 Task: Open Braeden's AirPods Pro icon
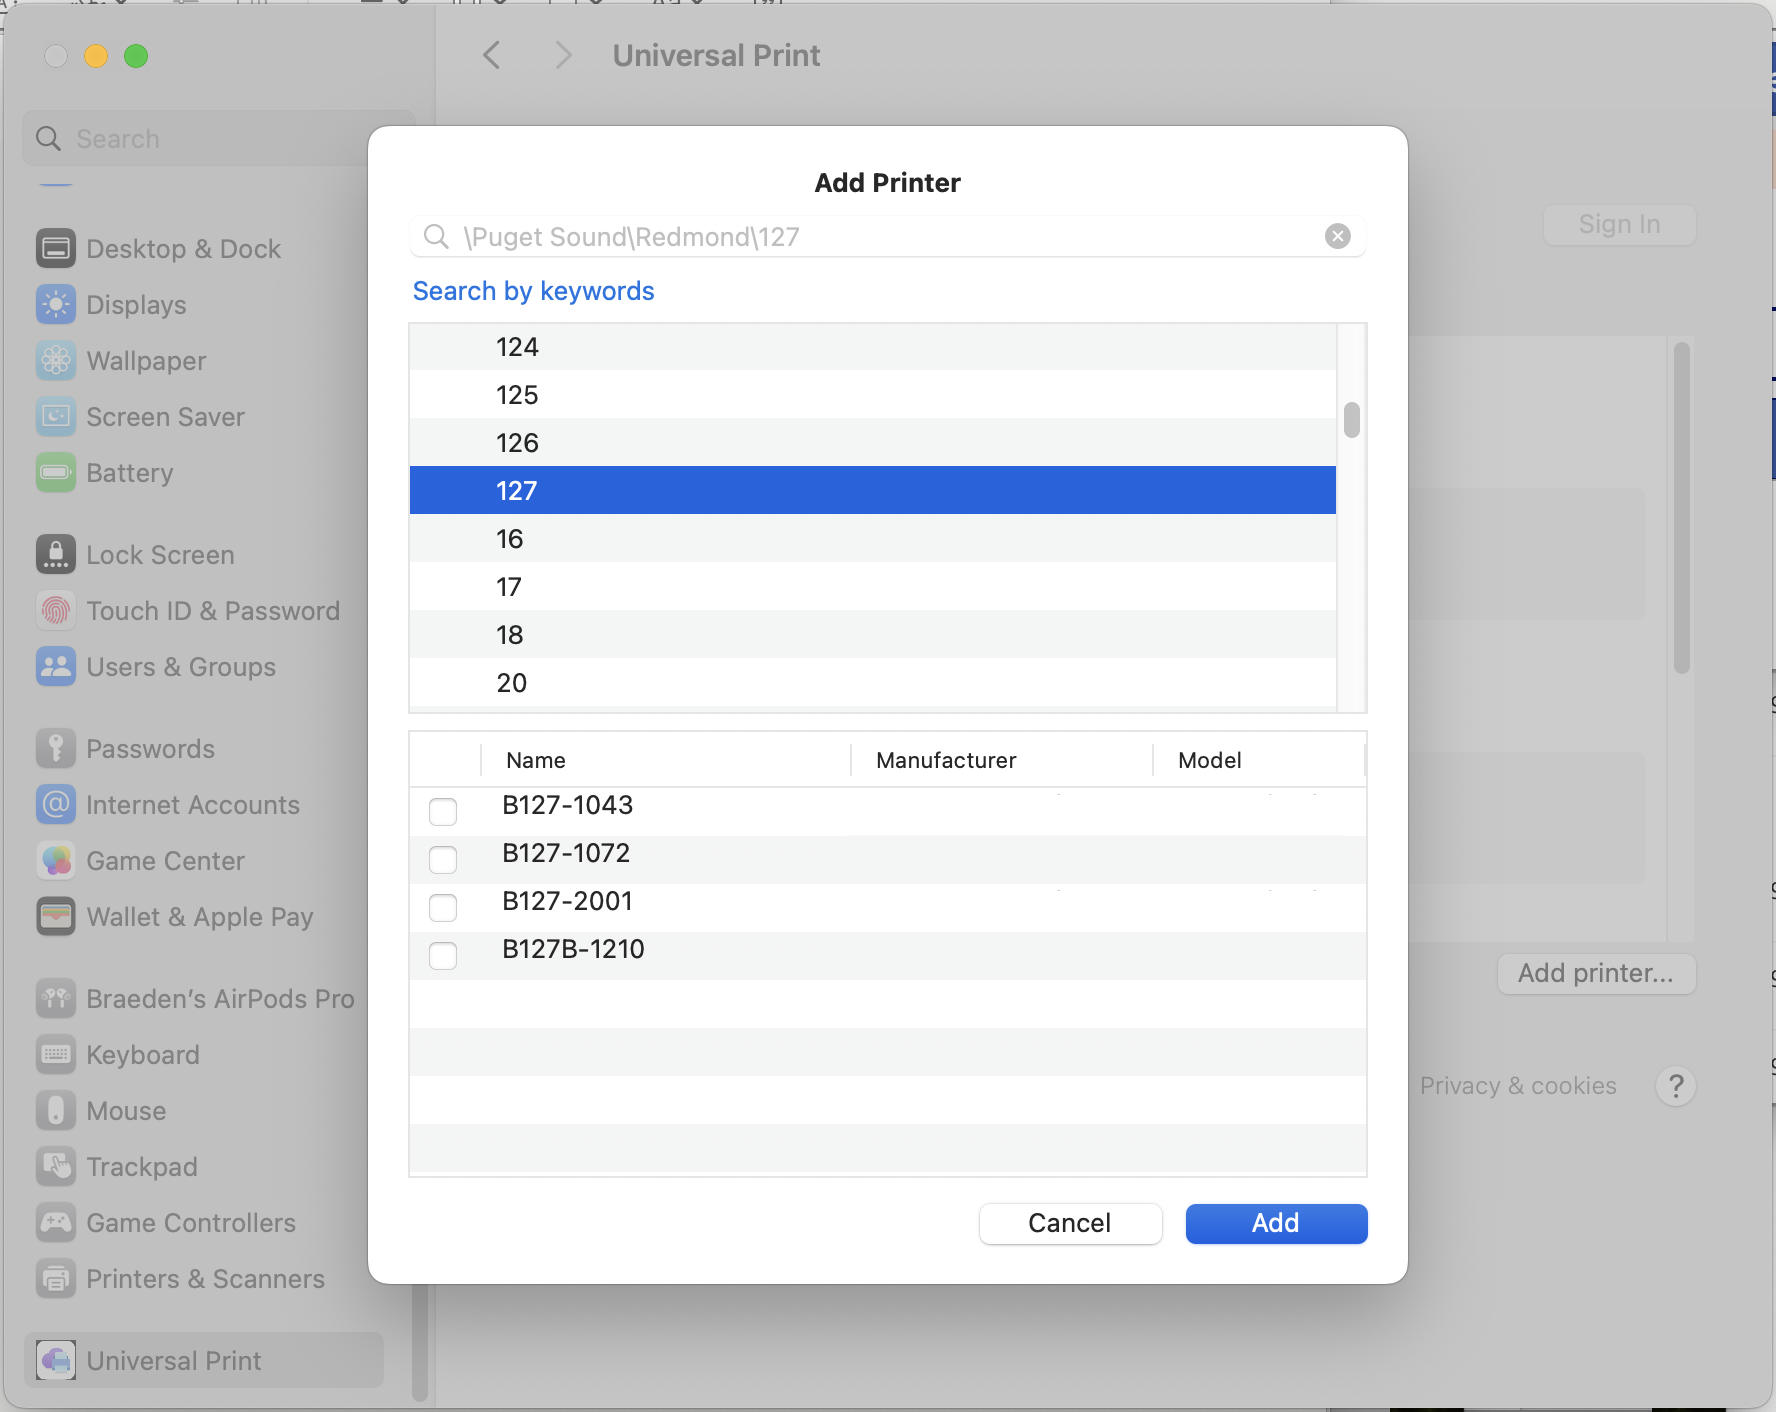[x=56, y=998]
